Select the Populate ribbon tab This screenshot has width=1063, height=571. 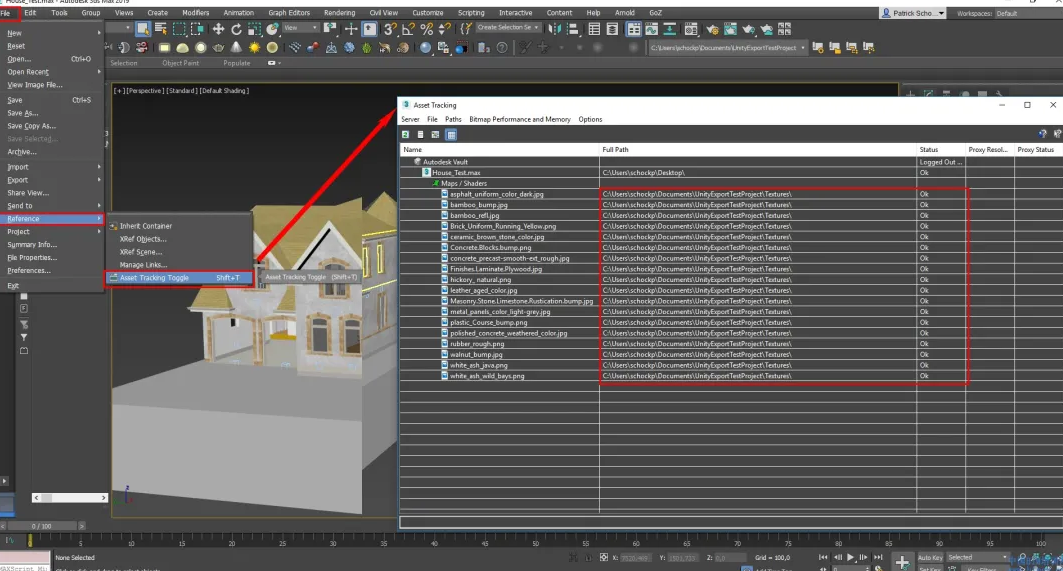tap(236, 63)
